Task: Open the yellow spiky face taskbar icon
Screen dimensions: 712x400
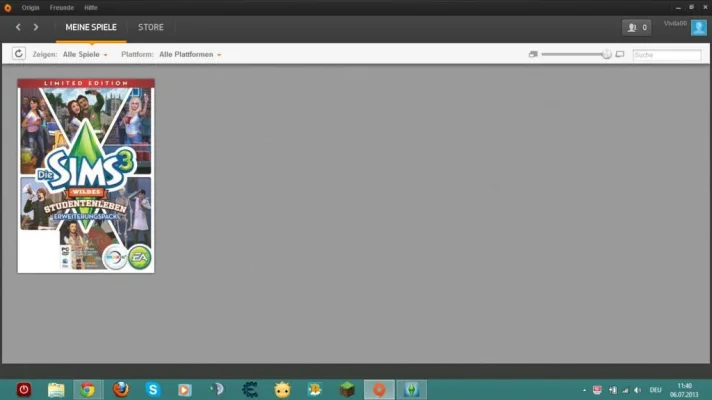Action: pos(282,390)
